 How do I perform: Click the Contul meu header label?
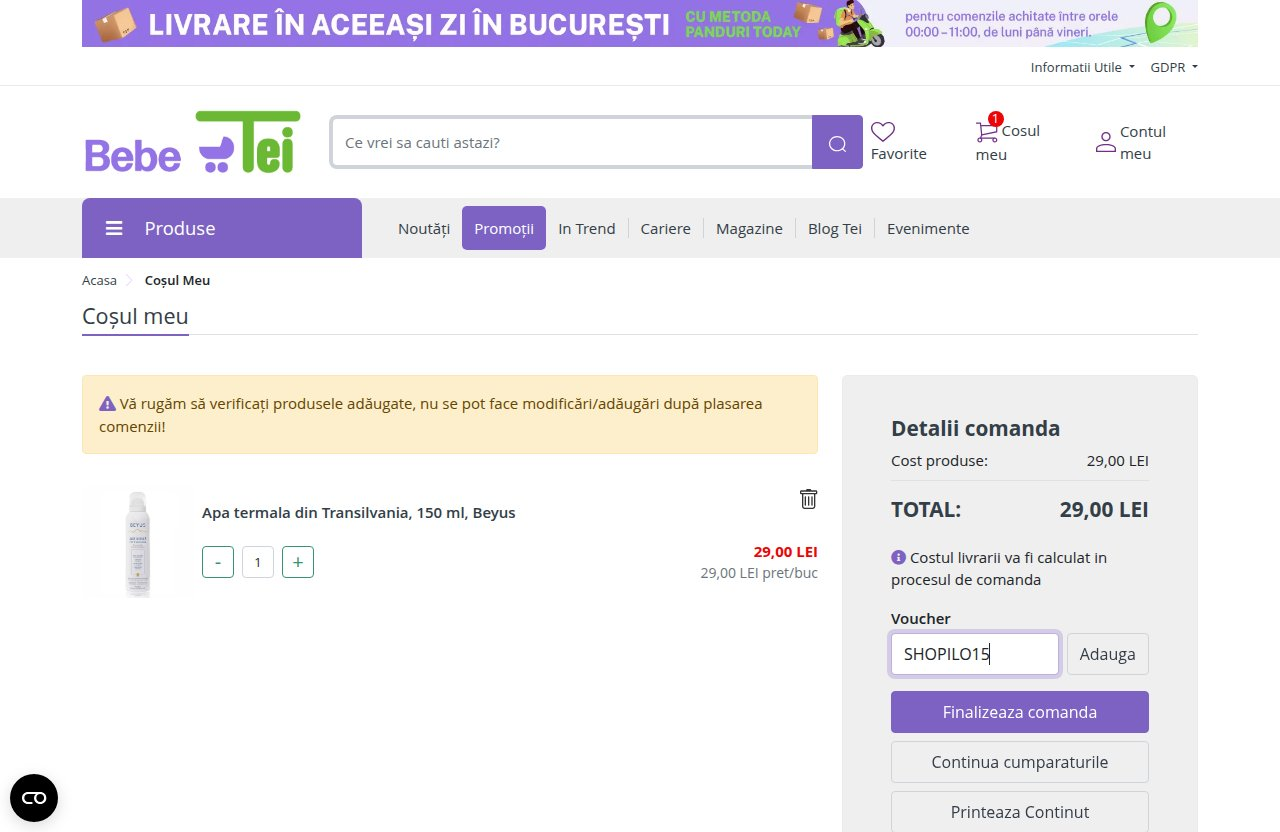pyautogui.click(x=1143, y=142)
